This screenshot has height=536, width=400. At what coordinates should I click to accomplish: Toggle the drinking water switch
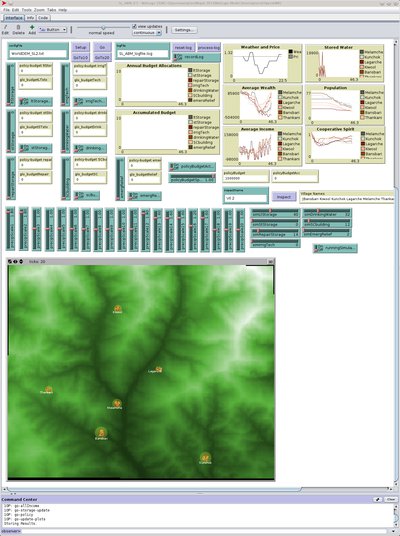[x=90, y=148]
